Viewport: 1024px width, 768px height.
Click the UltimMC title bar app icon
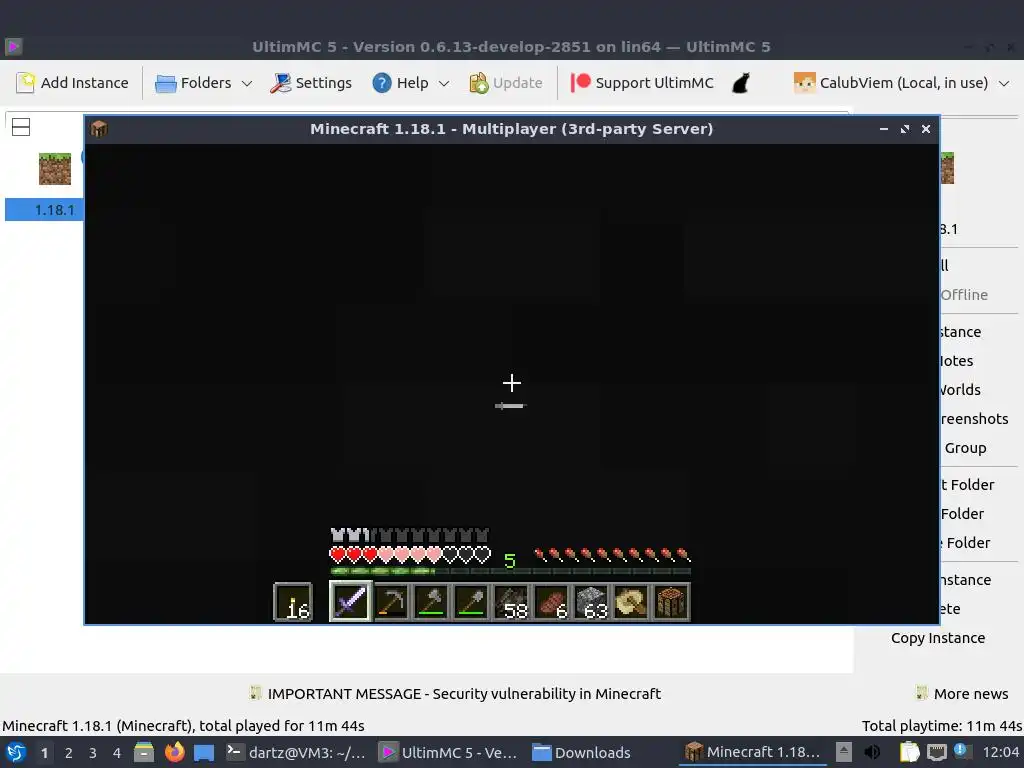(x=14, y=47)
